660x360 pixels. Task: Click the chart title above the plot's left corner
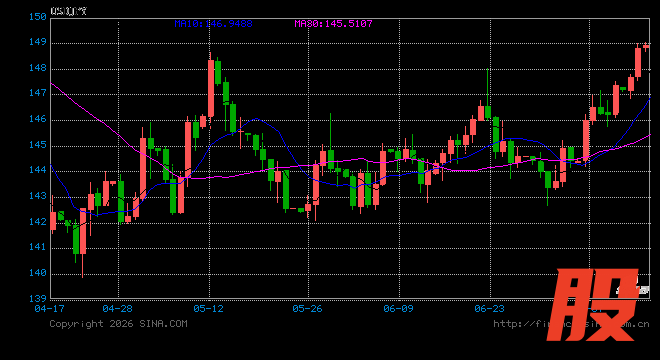tap(69, 11)
